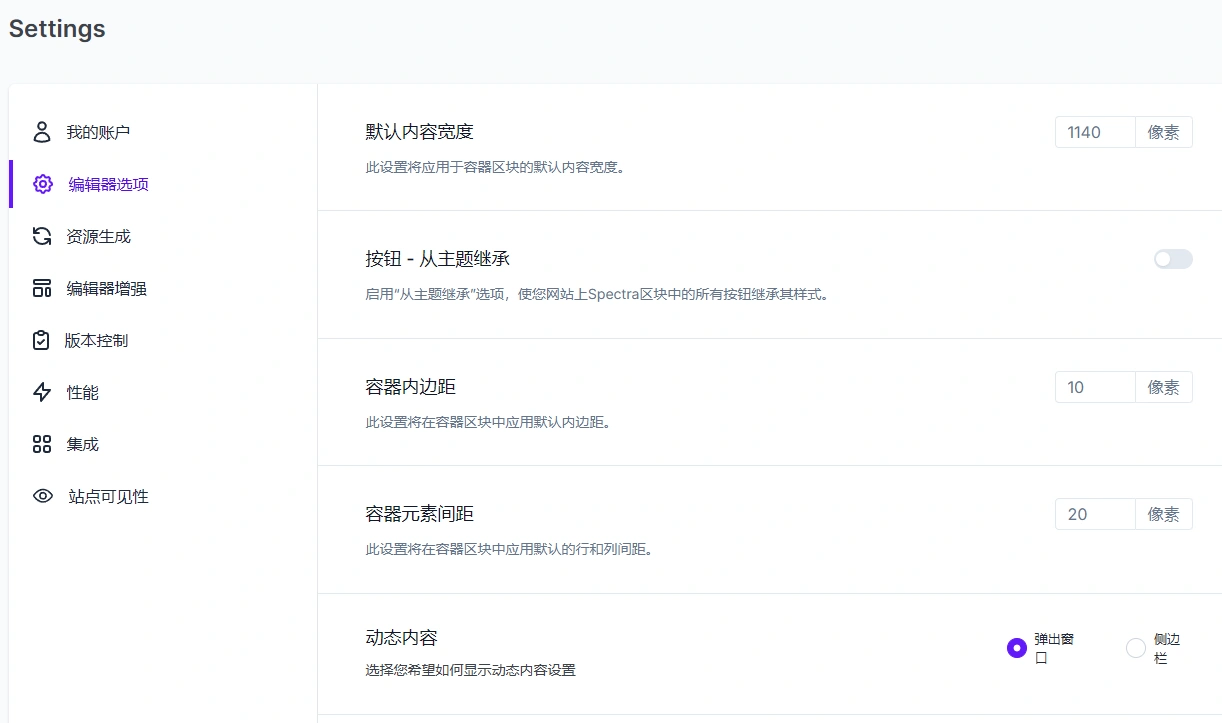Click the 资源生成 regenerate arrows icon
Screen dimensions: 1222x723
tap(41, 236)
